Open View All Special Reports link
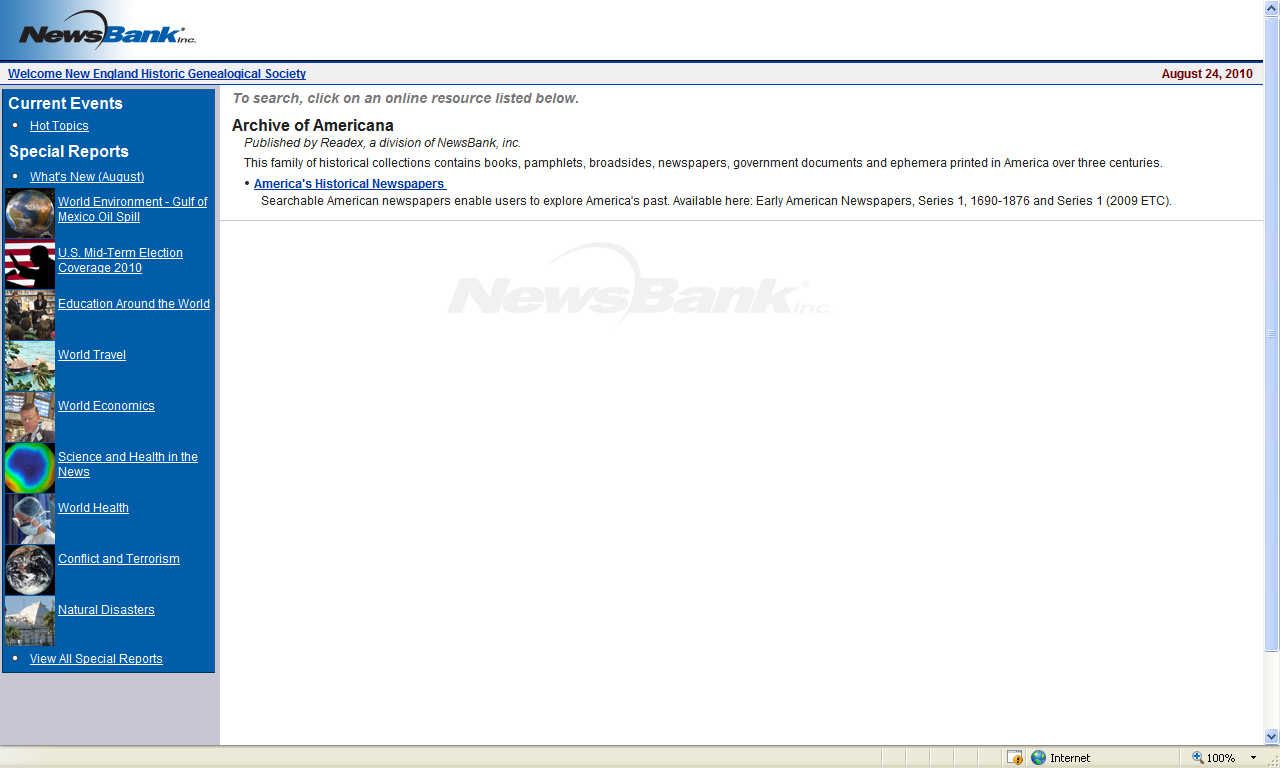The image size is (1280, 768). click(x=96, y=659)
